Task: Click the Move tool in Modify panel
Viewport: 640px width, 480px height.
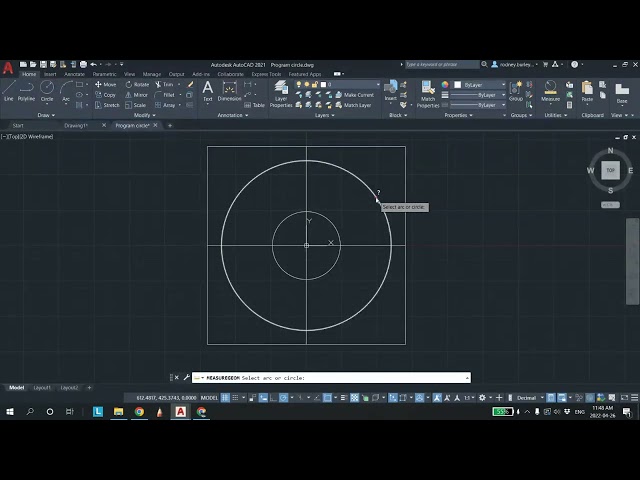Action: tap(106, 84)
